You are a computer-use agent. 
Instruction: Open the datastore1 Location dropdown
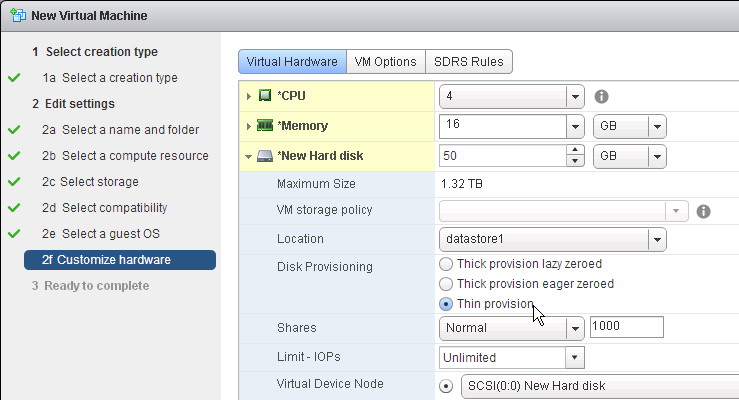656,239
